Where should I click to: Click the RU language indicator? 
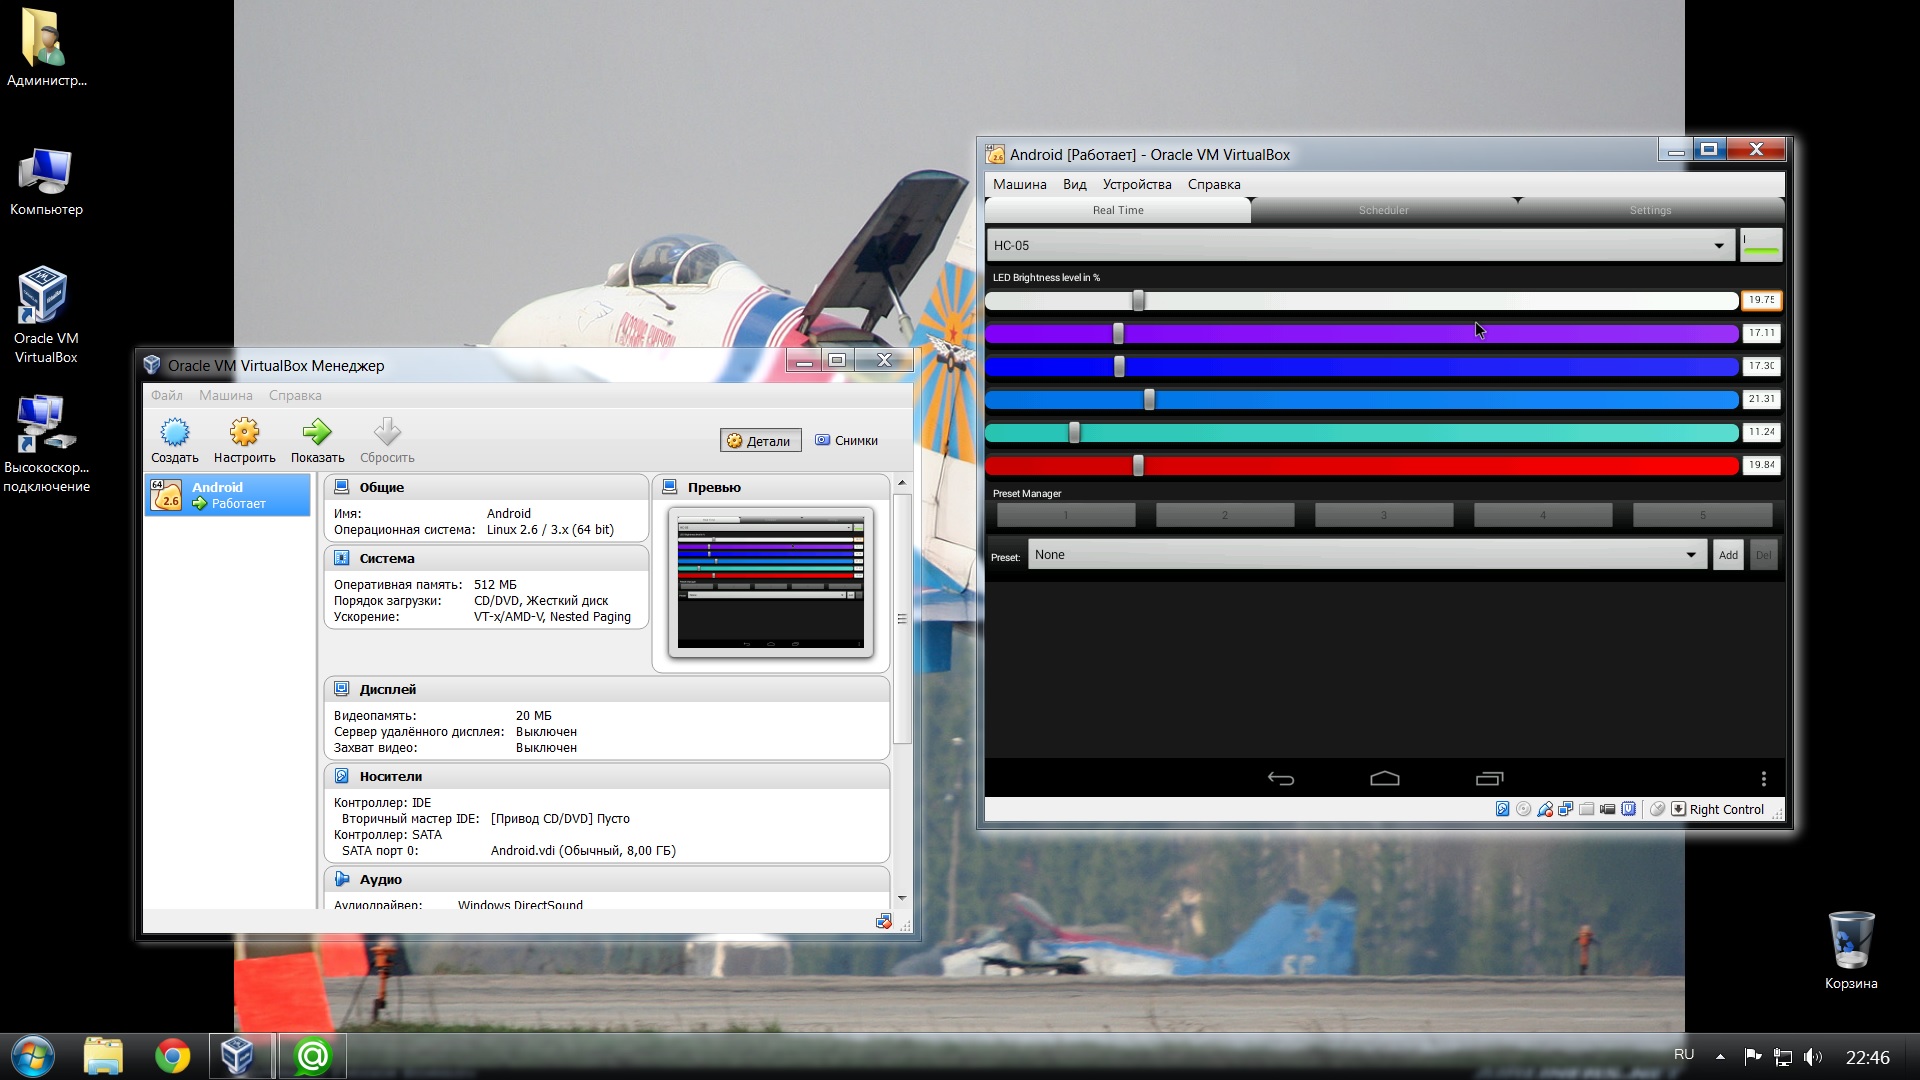(x=1684, y=1055)
